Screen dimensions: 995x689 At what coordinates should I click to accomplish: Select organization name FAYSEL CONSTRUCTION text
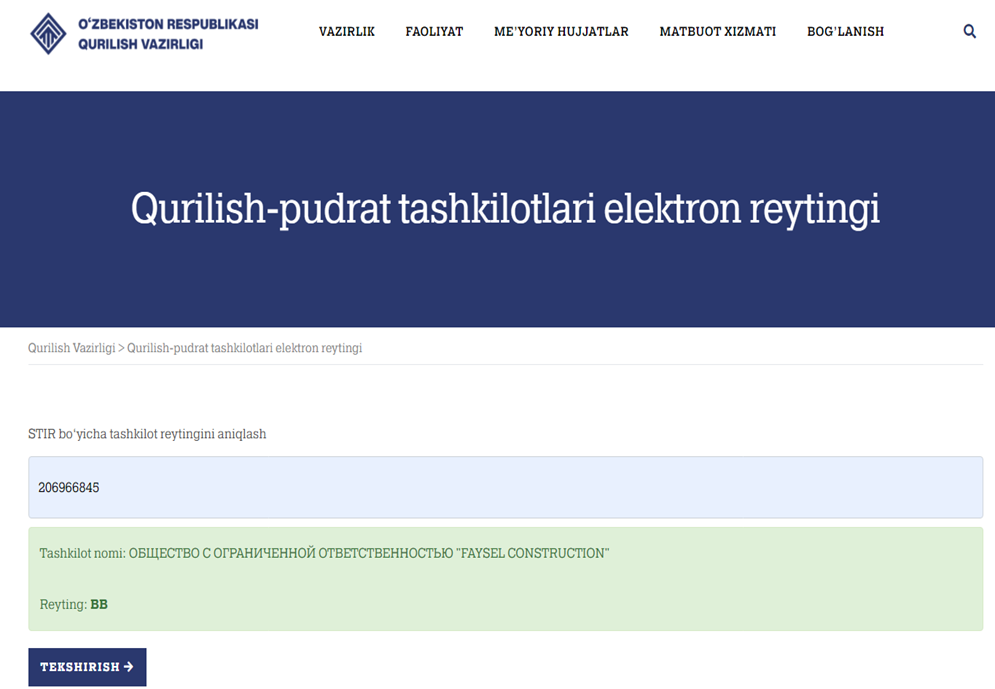point(532,553)
